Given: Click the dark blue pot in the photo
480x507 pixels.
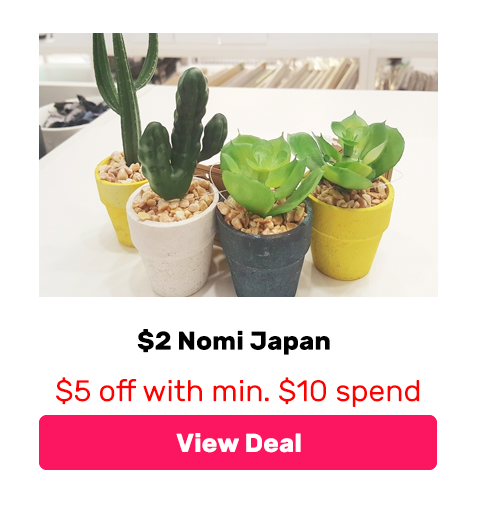Looking at the screenshot, I should point(263,257).
